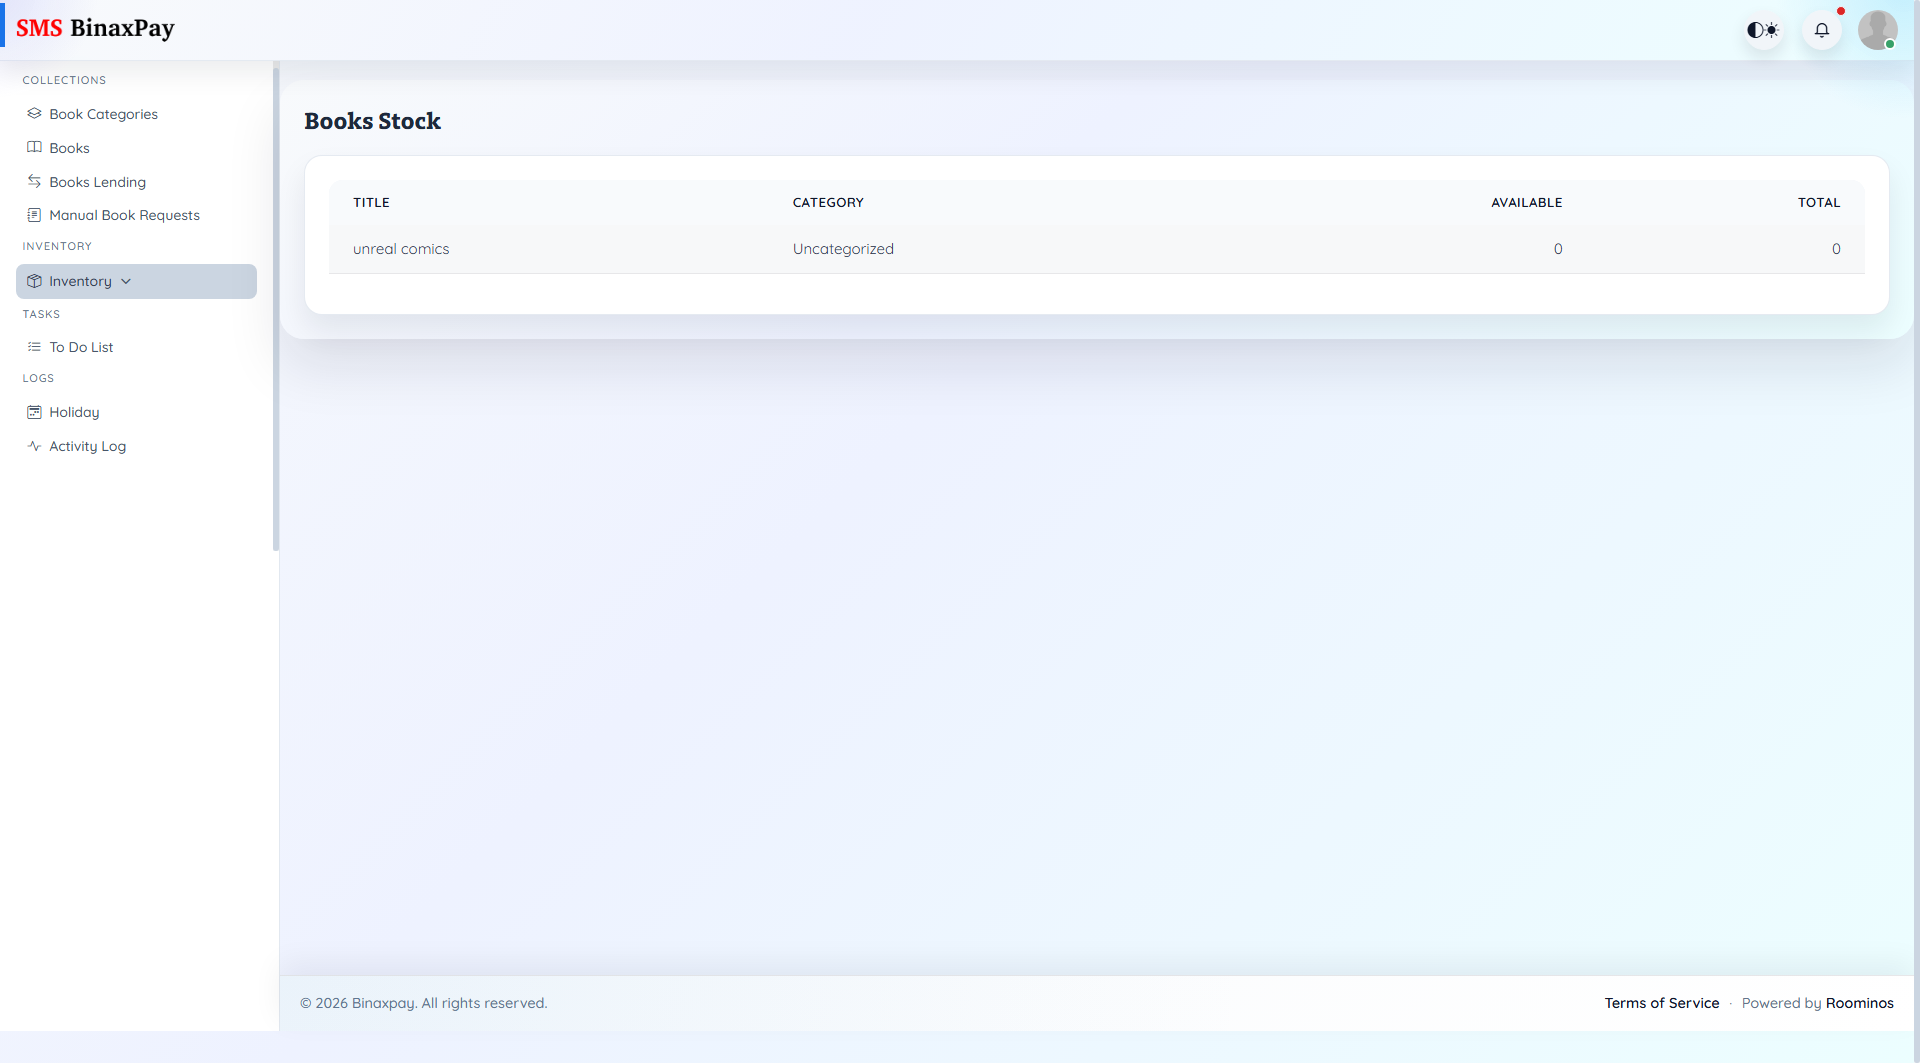Toggle dark/light theme mode
The image size is (1920, 1063).
tap(1763, 30)
